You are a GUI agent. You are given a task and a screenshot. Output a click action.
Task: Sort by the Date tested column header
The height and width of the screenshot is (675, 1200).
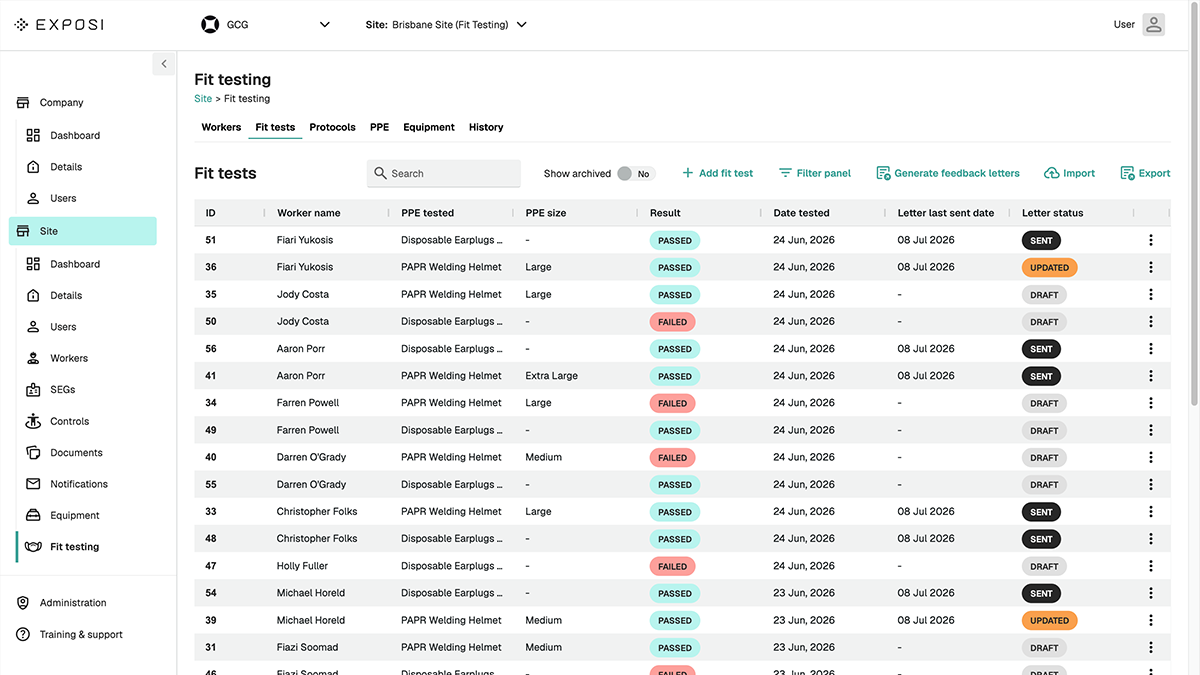[801, 213]
